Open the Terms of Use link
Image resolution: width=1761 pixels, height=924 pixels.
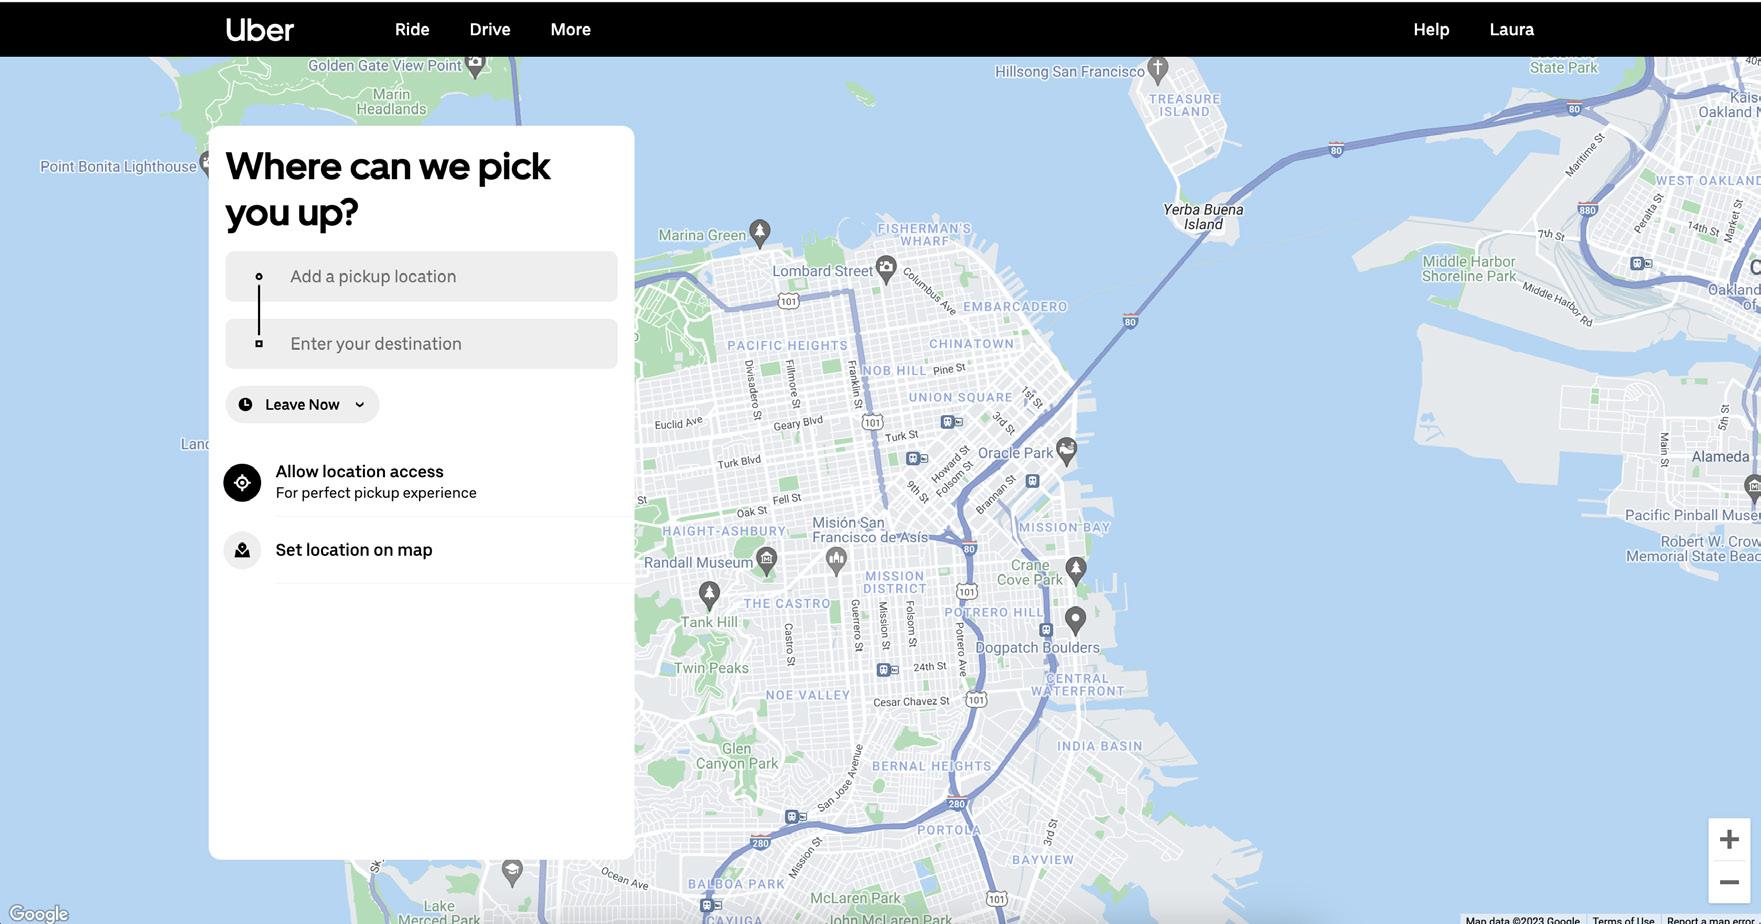click(x=1624, y=919)
